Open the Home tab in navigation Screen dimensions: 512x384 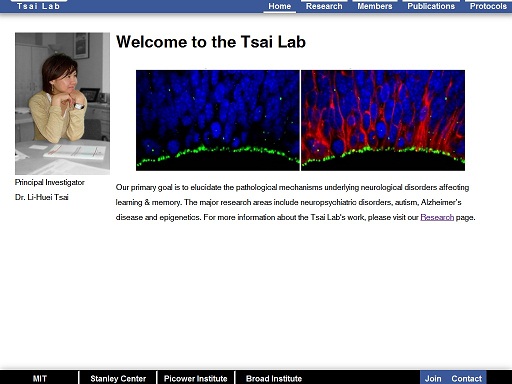pyautogui.click(x=279, y=6)
